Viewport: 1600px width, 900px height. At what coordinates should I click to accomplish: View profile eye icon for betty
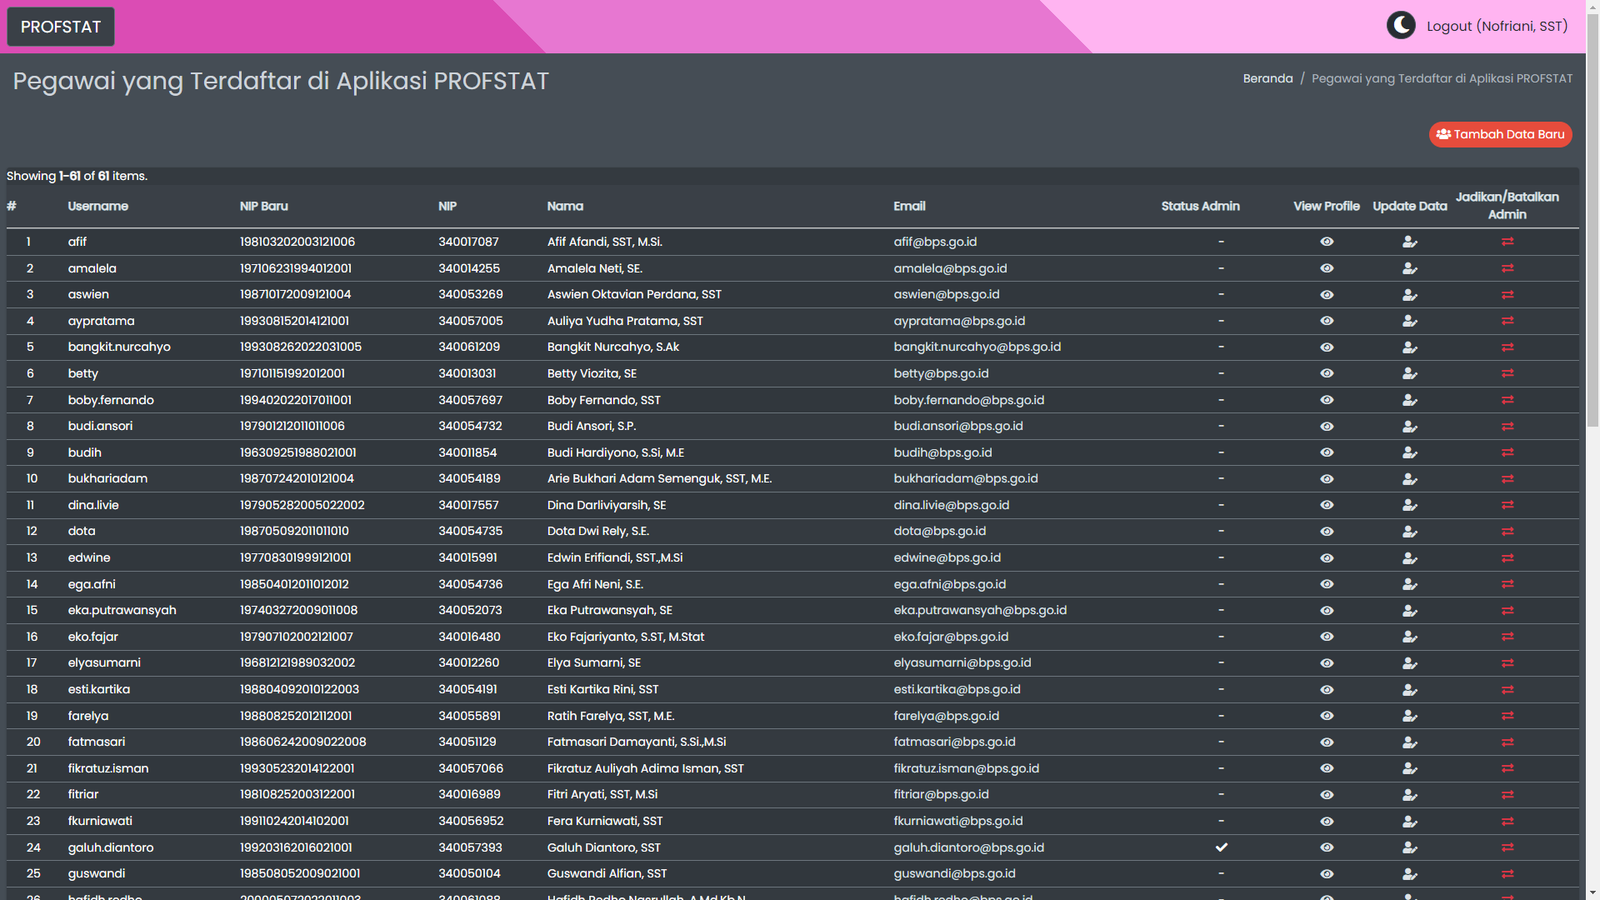pyautogui.click(x=1326, y=373)
